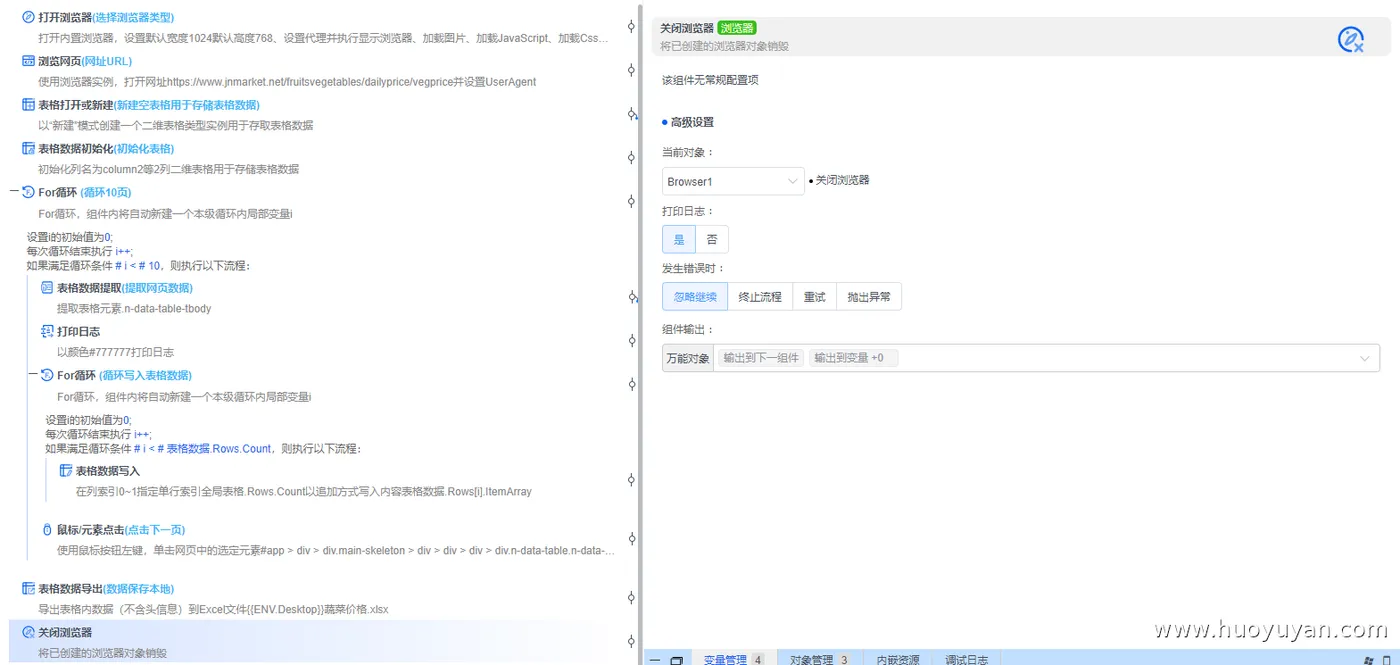The image size is (1400, 665).
Task: Click the 输出到变量 +0 tag
Action: tap(853, 358)
